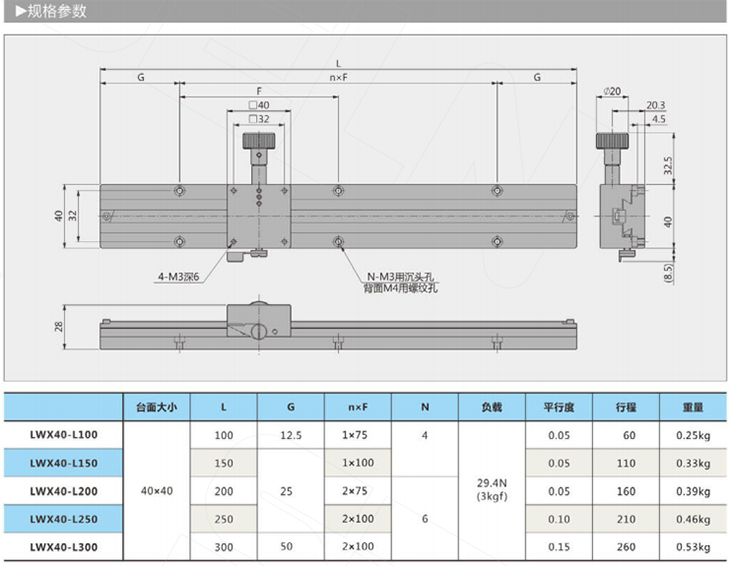Select the LWX40-L250 model row label
730x566 pixels.
[62, 519]
